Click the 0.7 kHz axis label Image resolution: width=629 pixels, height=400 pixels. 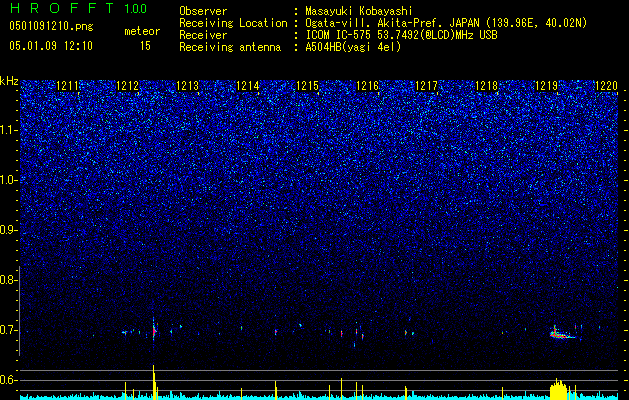9,330
